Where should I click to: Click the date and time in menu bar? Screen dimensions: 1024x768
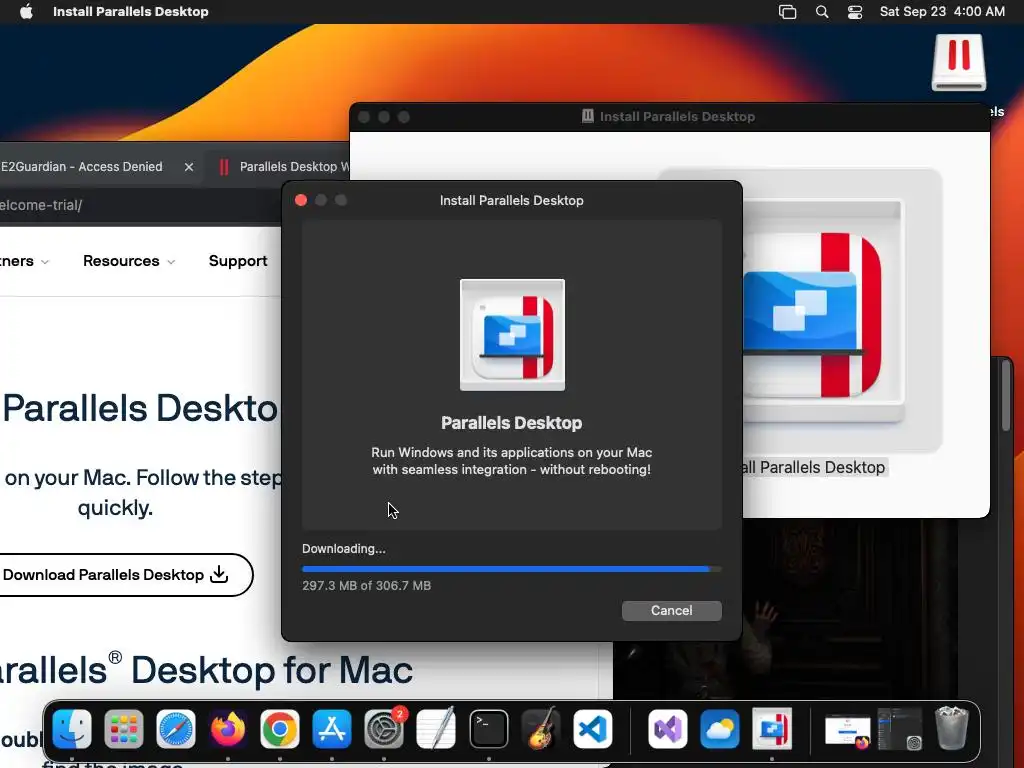[942, 12]
